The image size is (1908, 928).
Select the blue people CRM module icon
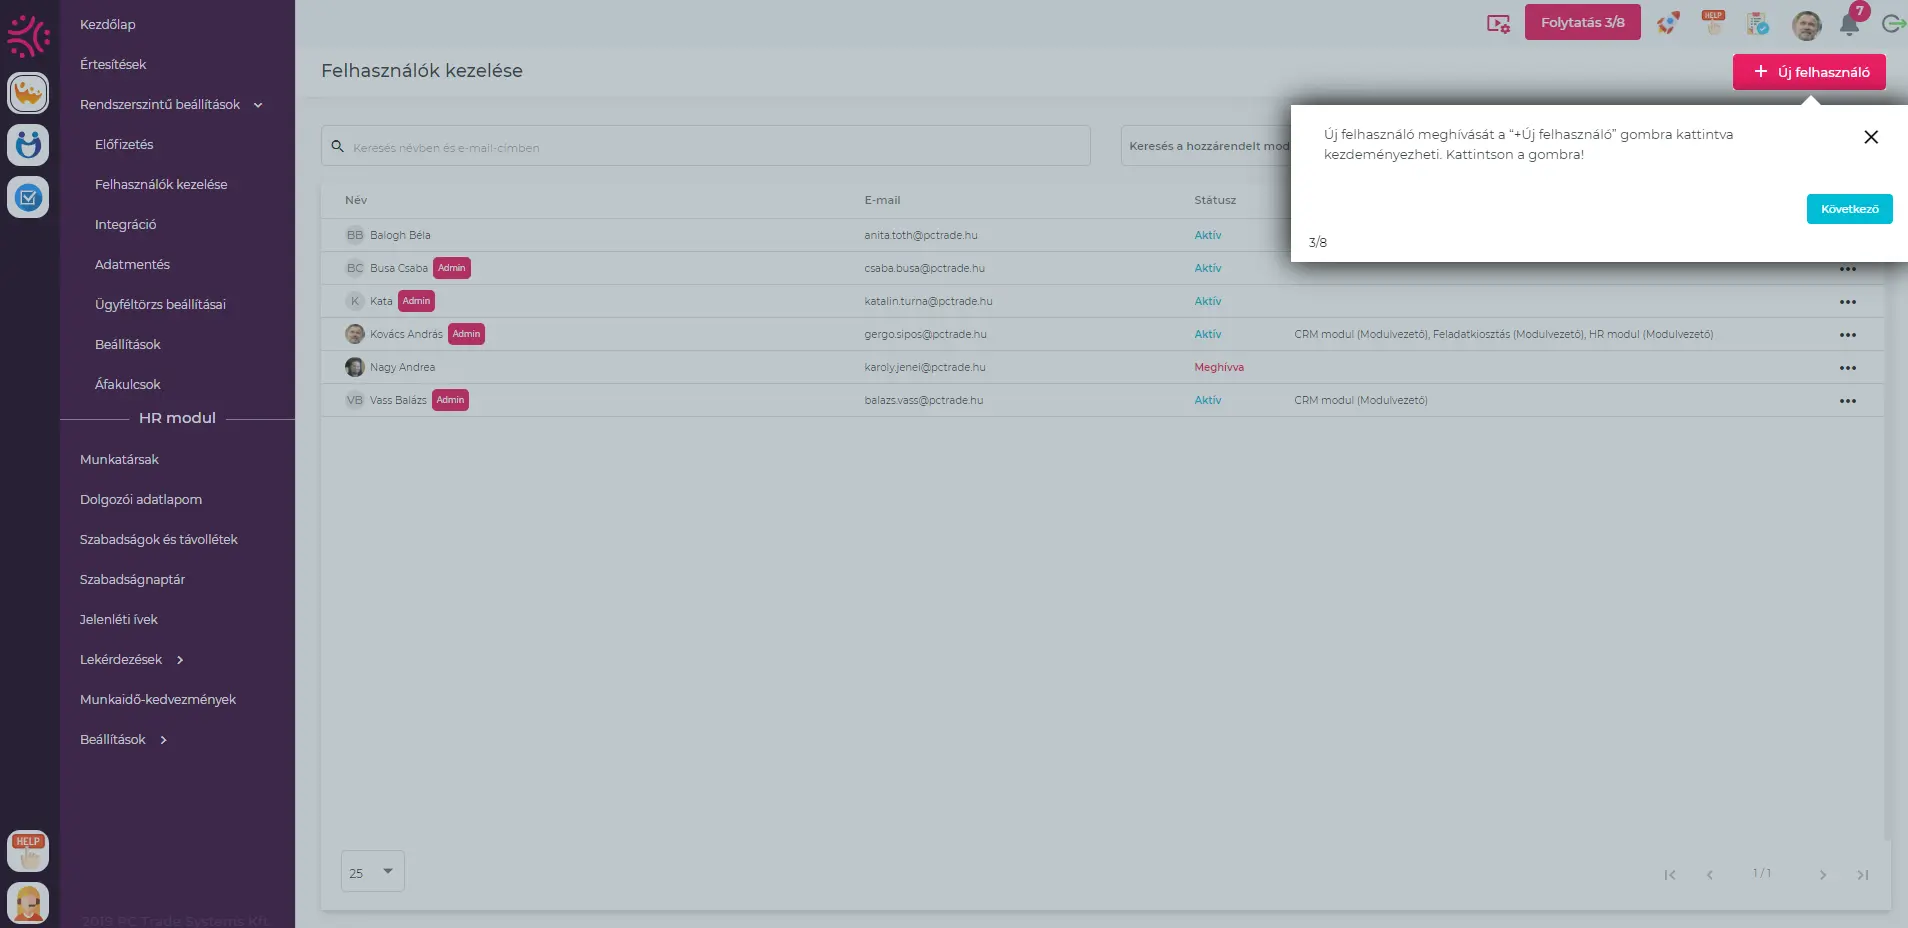point(28,145)
